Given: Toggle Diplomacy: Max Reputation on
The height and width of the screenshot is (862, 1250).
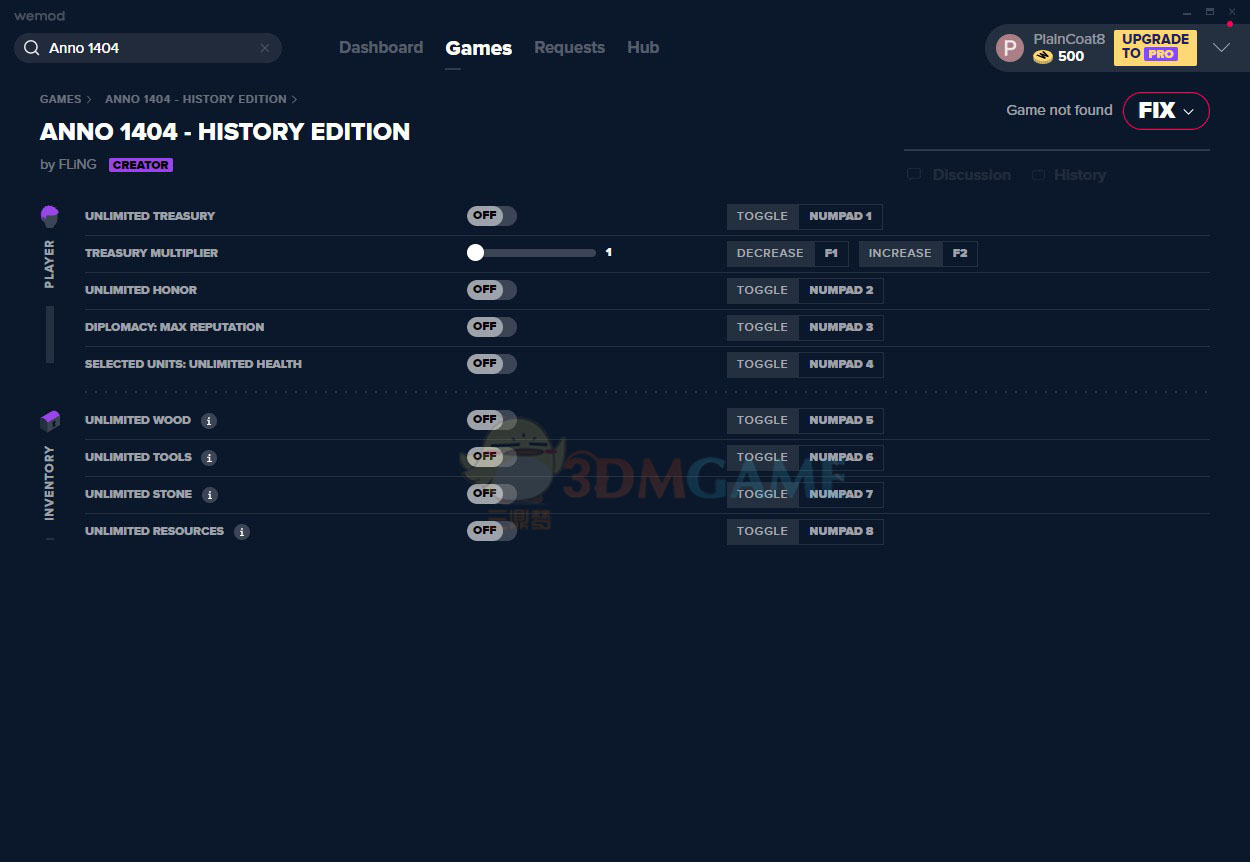Looking at the screenshot, I should click(x=491, y=327).
